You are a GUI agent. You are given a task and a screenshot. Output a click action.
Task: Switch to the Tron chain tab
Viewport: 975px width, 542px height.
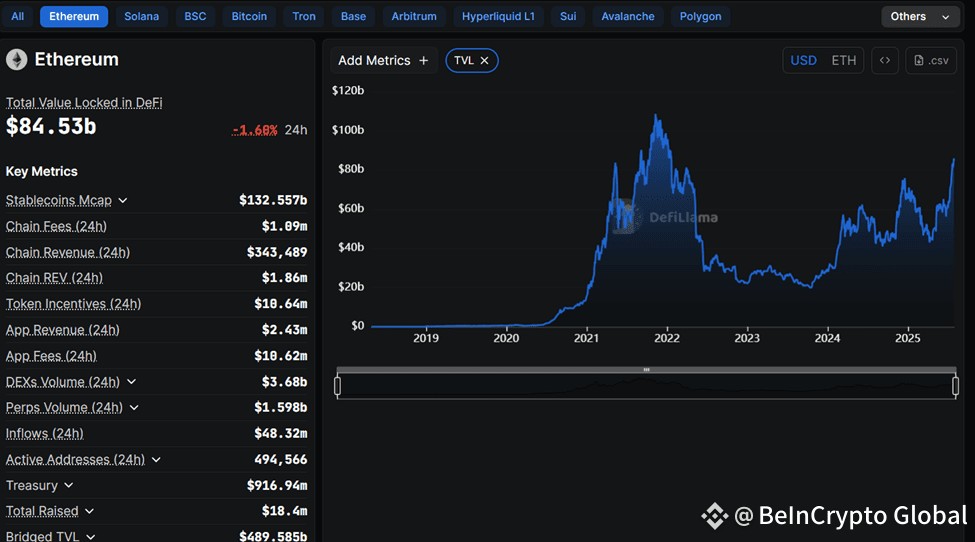[304, 17]
